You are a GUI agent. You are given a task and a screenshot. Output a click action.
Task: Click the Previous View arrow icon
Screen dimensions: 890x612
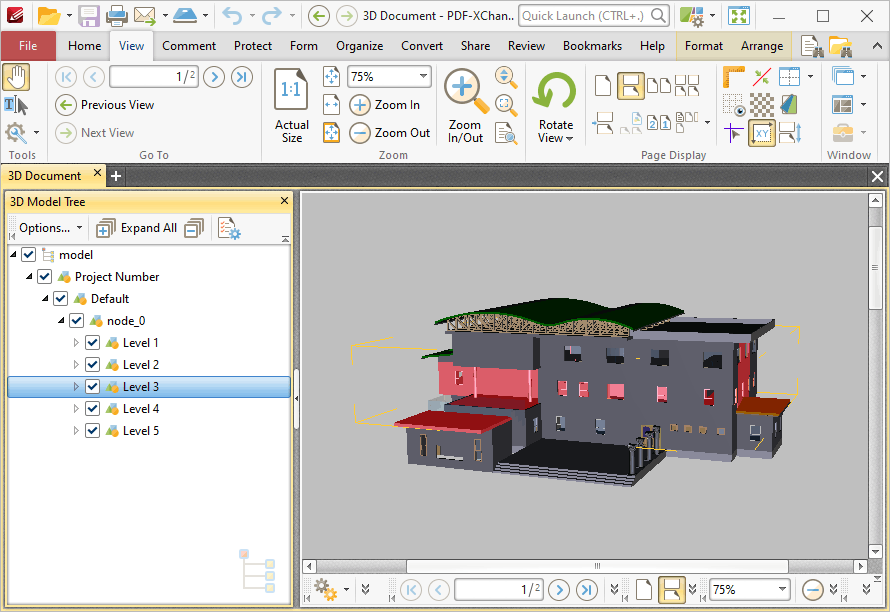point(66,105)
